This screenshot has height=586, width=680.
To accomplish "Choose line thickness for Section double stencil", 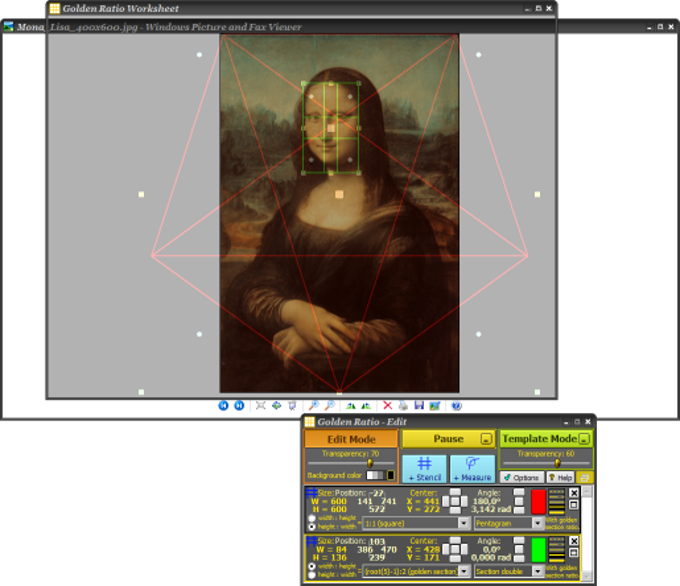I will 557,550.
